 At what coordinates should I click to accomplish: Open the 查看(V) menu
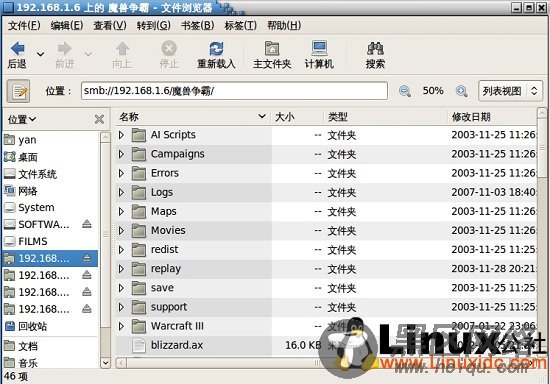point(110,26)
